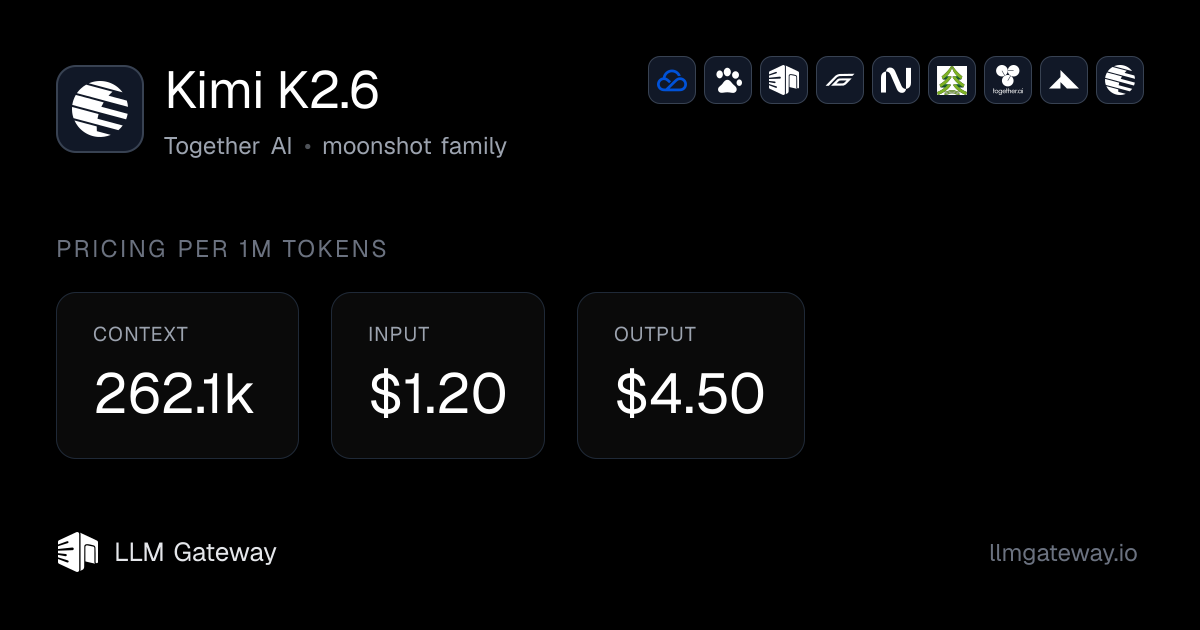Screen dimensions: 1200x630
Task: Select the white triangular tent-shaped provider icon
Action: [x=1064, y=80]
